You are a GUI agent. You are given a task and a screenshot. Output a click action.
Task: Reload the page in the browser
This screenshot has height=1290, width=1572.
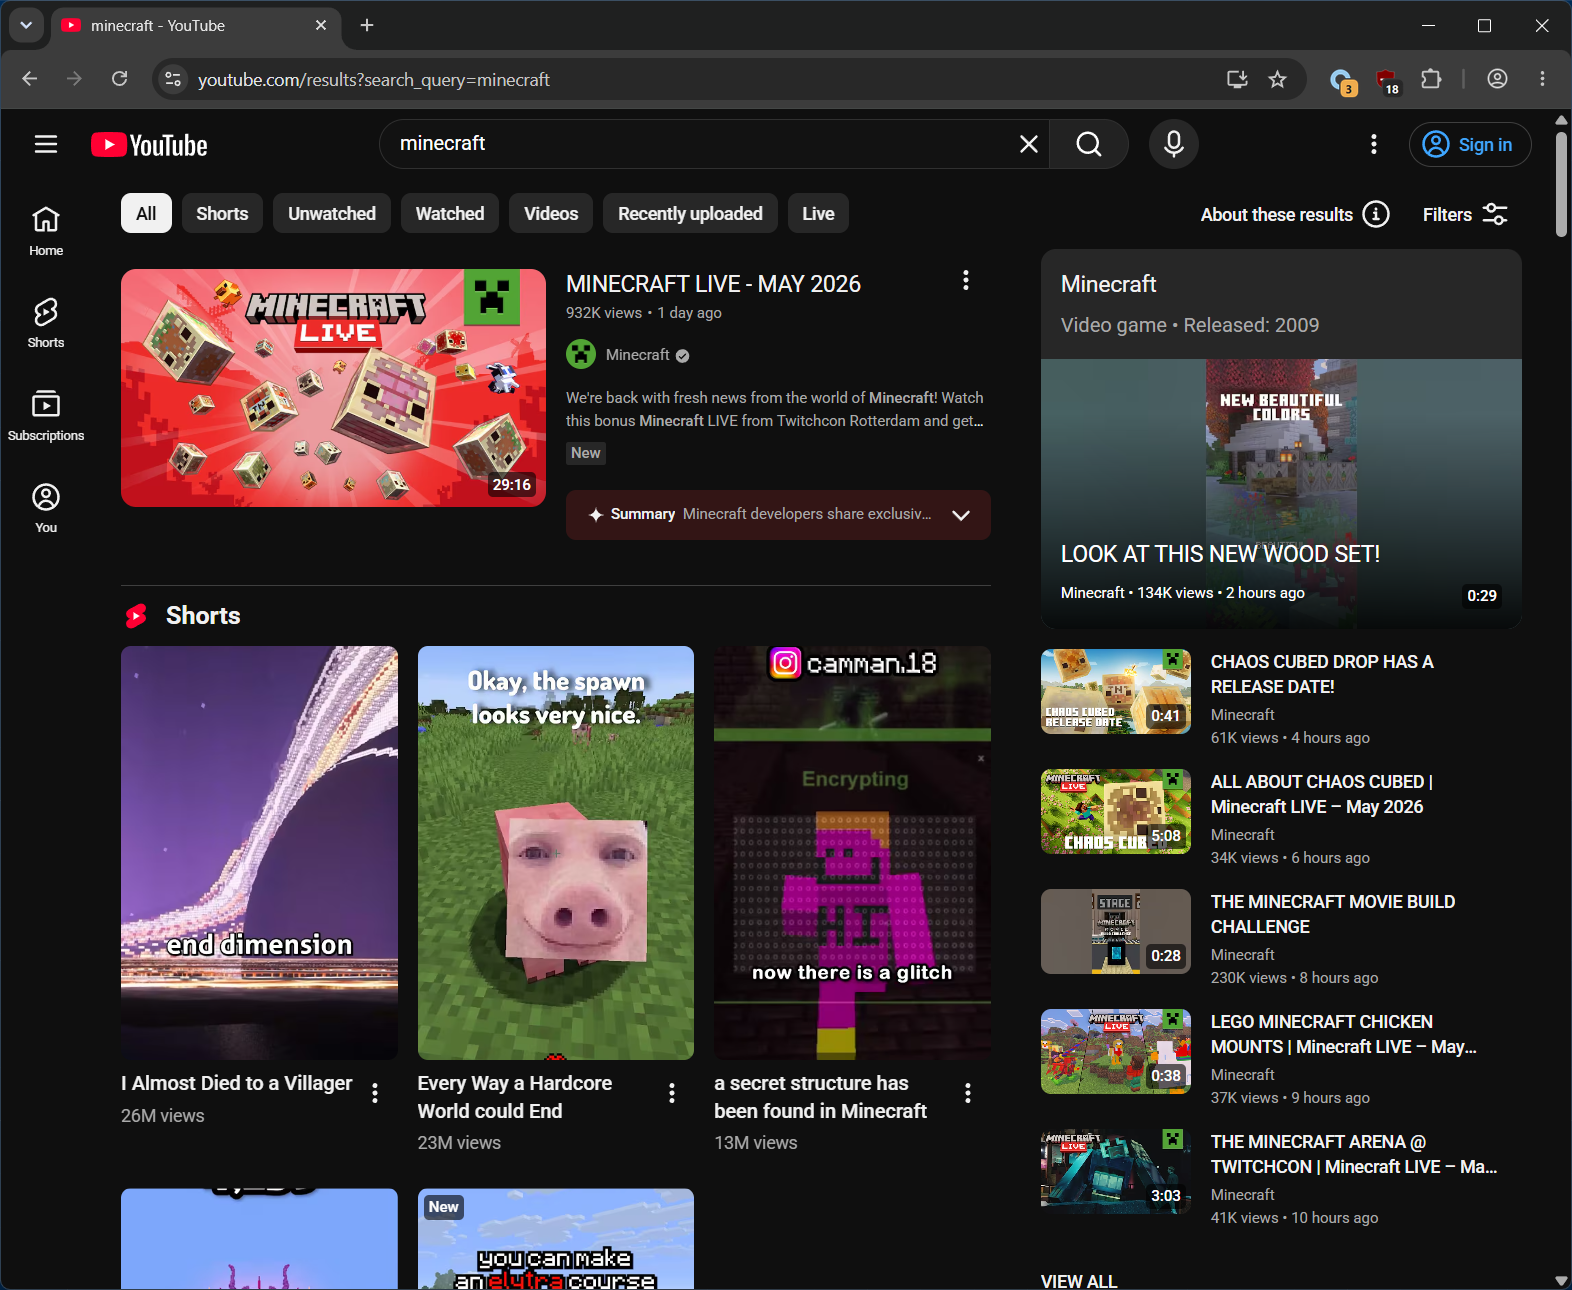click(120, 79)
